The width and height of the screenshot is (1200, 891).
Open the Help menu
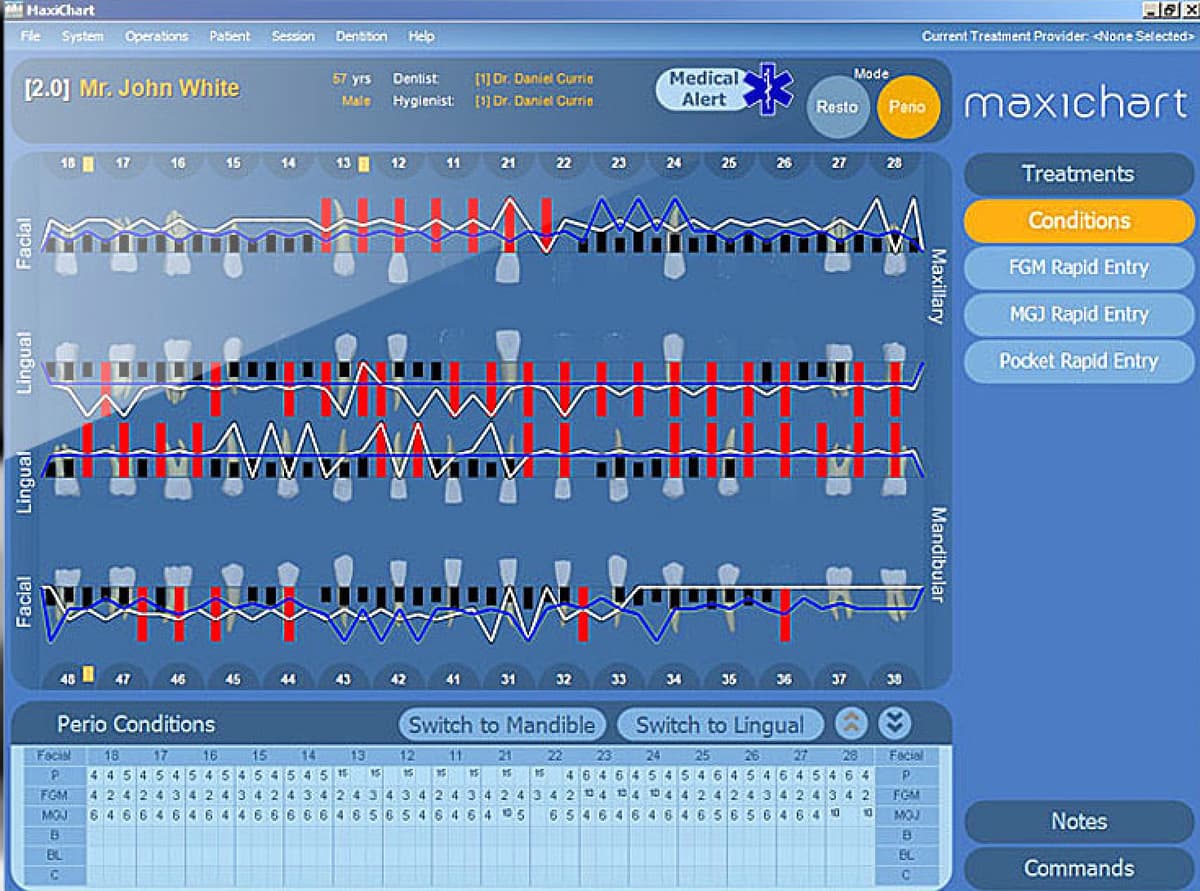[421, 36]
